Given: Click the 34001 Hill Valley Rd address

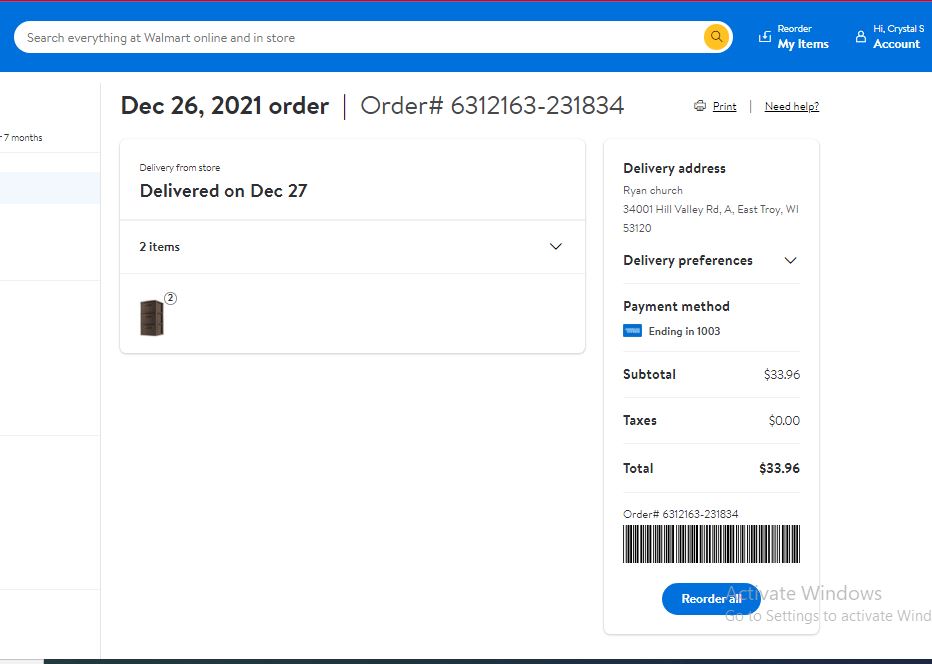Looking at the screenshot, I should pyautogui.click(x=711, y=218).
